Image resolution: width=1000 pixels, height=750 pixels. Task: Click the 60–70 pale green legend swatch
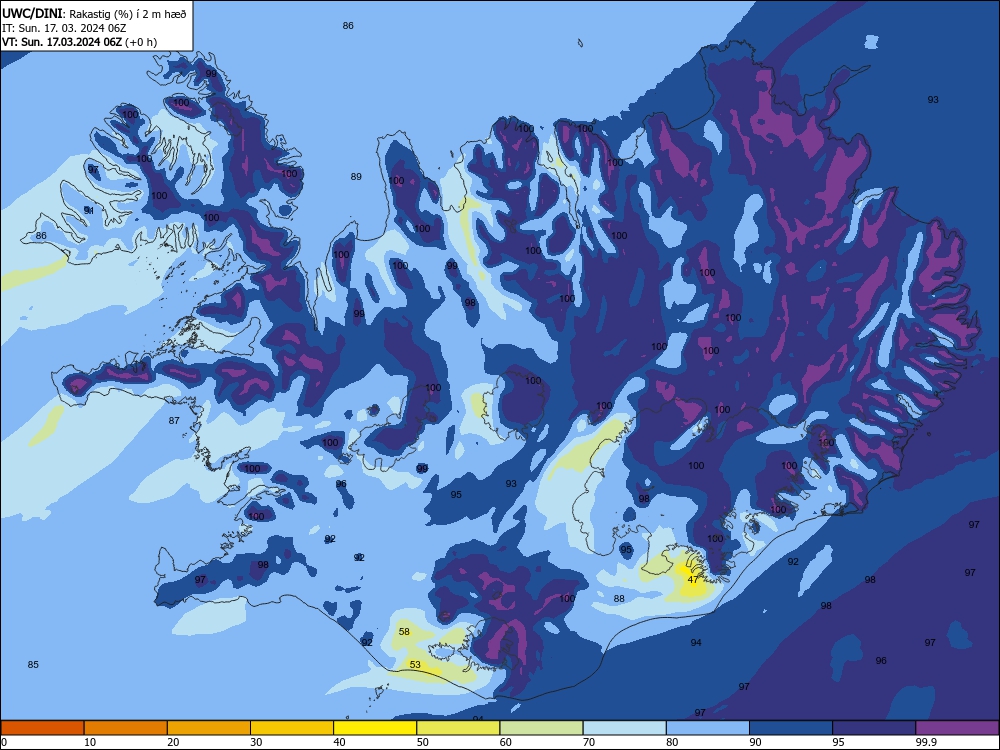coord(541,728)
